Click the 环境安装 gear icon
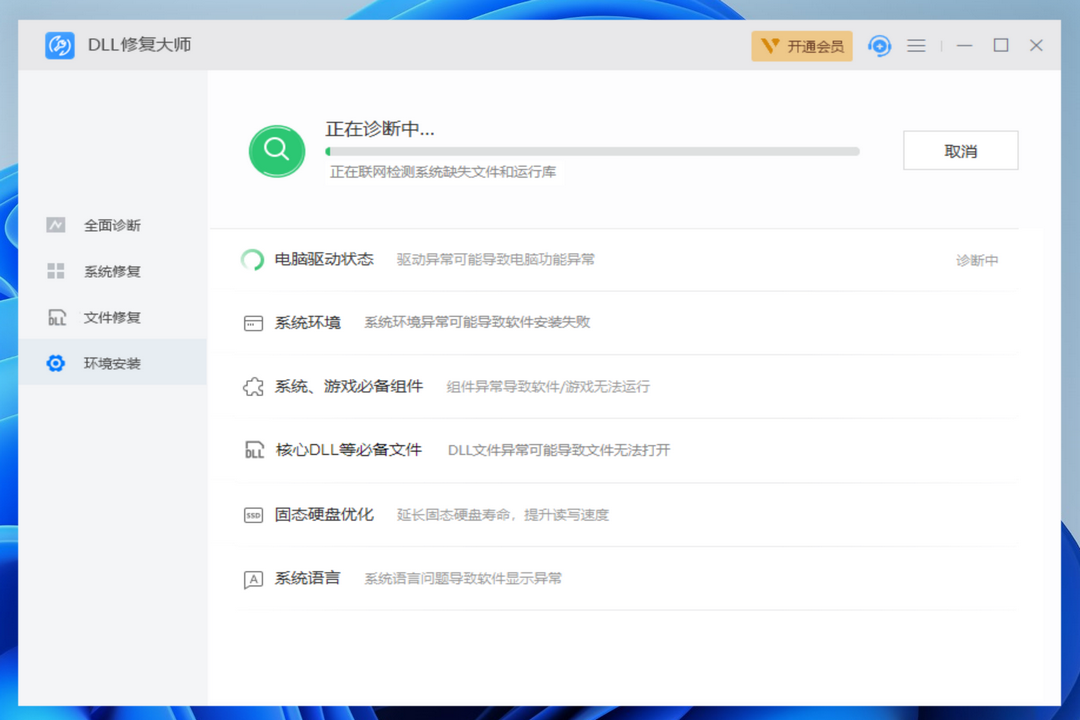The width and height of the screenshot is (1080, 720). click(57, 364)
